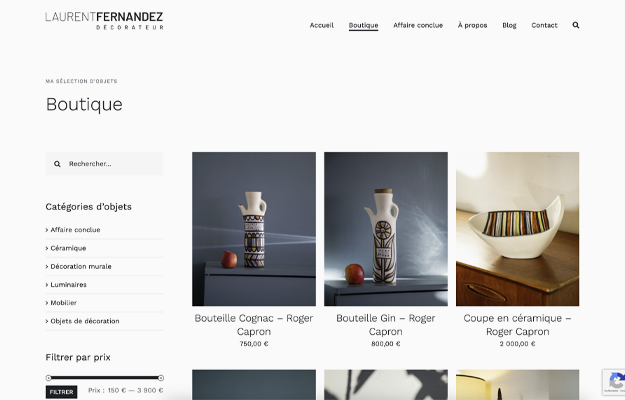Click the reCAPTCHA badge icon
This screenshot has height=400, width=625.
[616, 382]
